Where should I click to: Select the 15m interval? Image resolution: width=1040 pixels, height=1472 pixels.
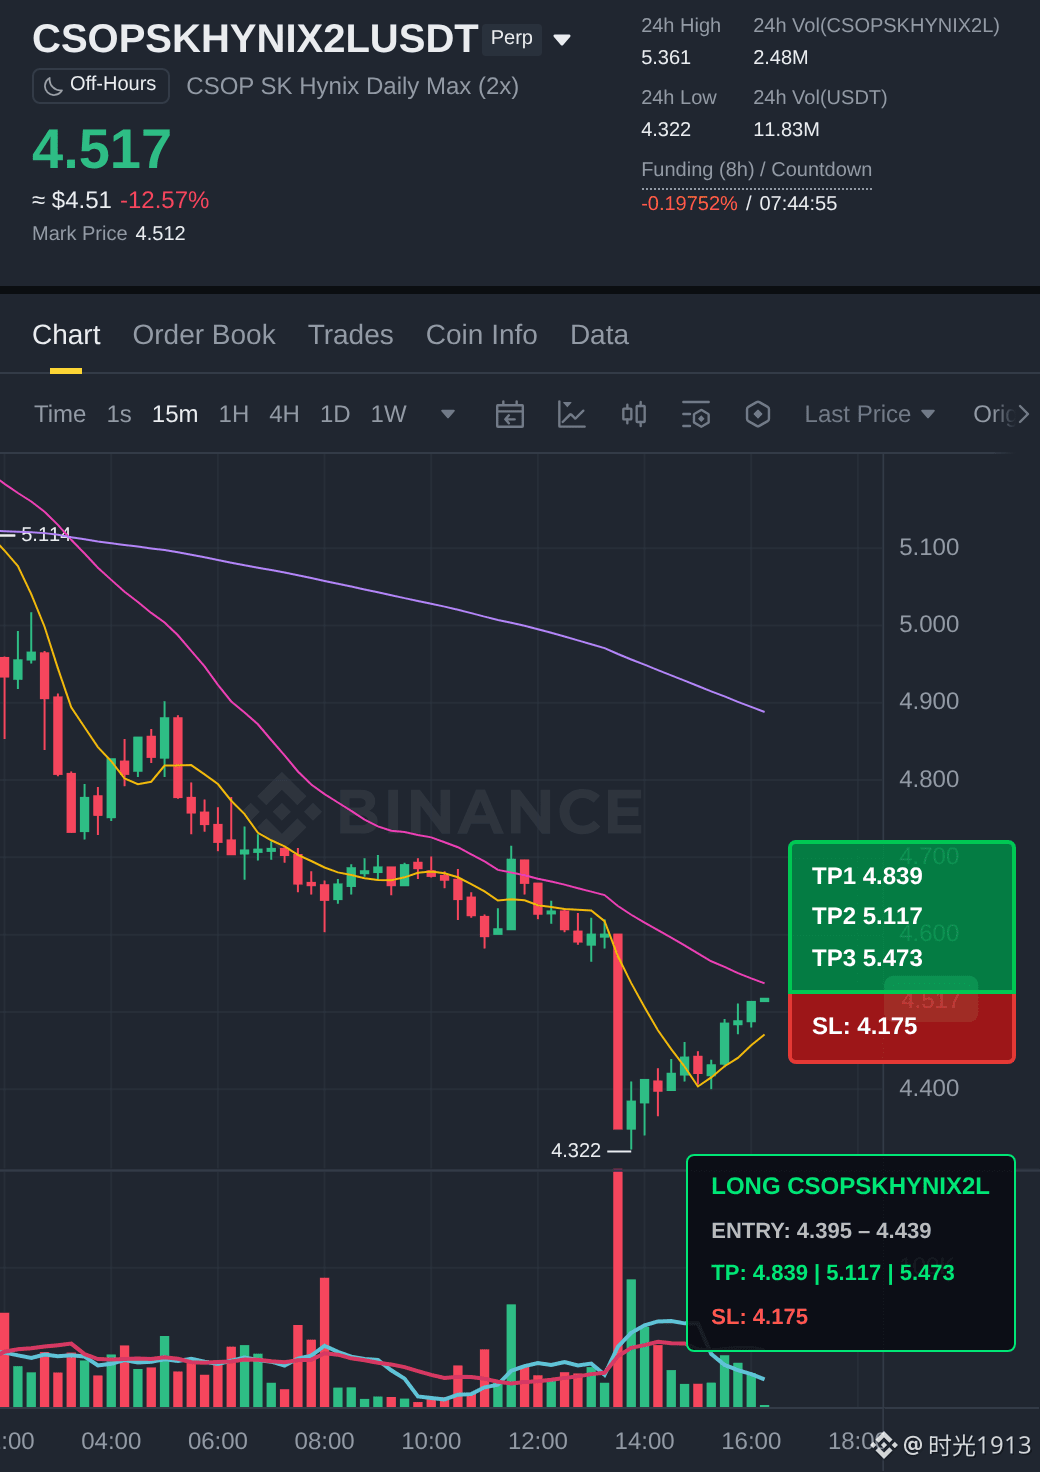175,414
